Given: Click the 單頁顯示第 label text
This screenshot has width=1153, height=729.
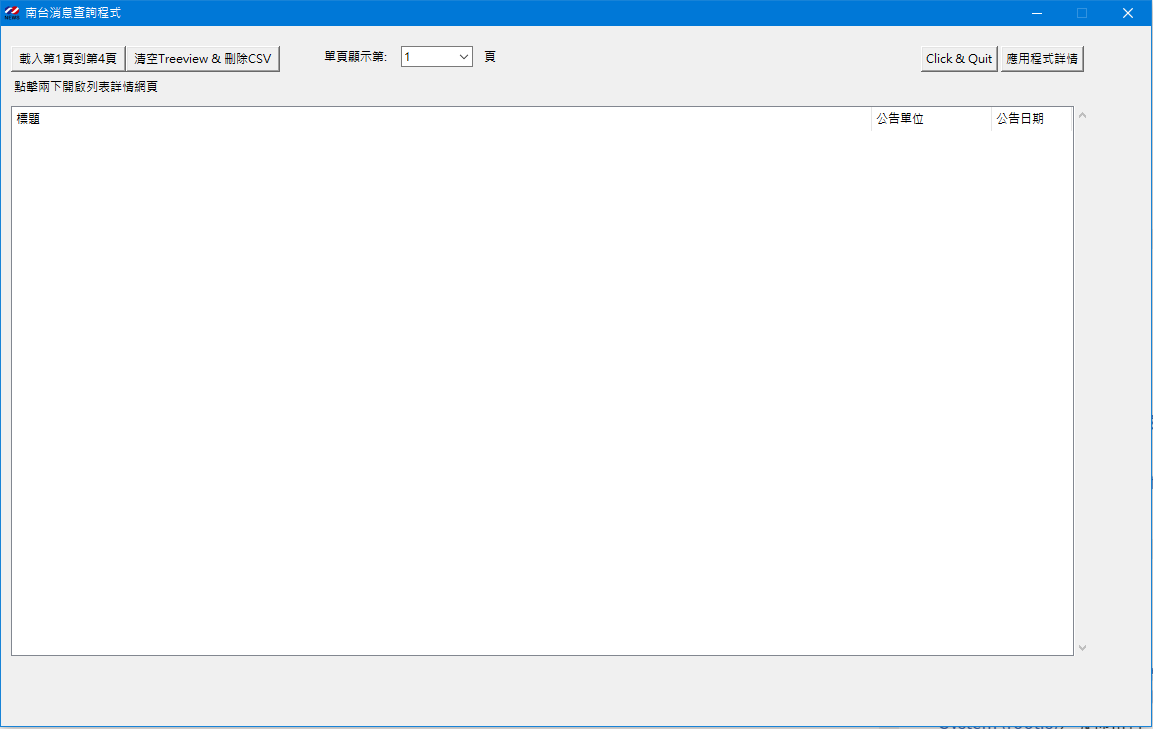Looking at the screenshot, I should click(x=355, y=57).
